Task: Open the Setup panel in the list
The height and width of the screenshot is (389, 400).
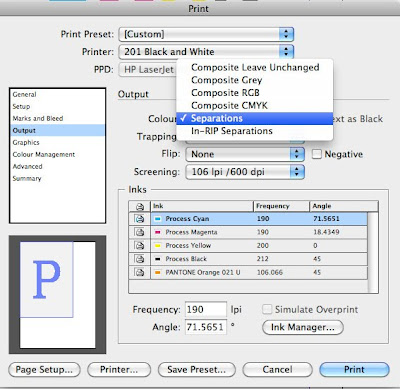Action: coord(58,106)
